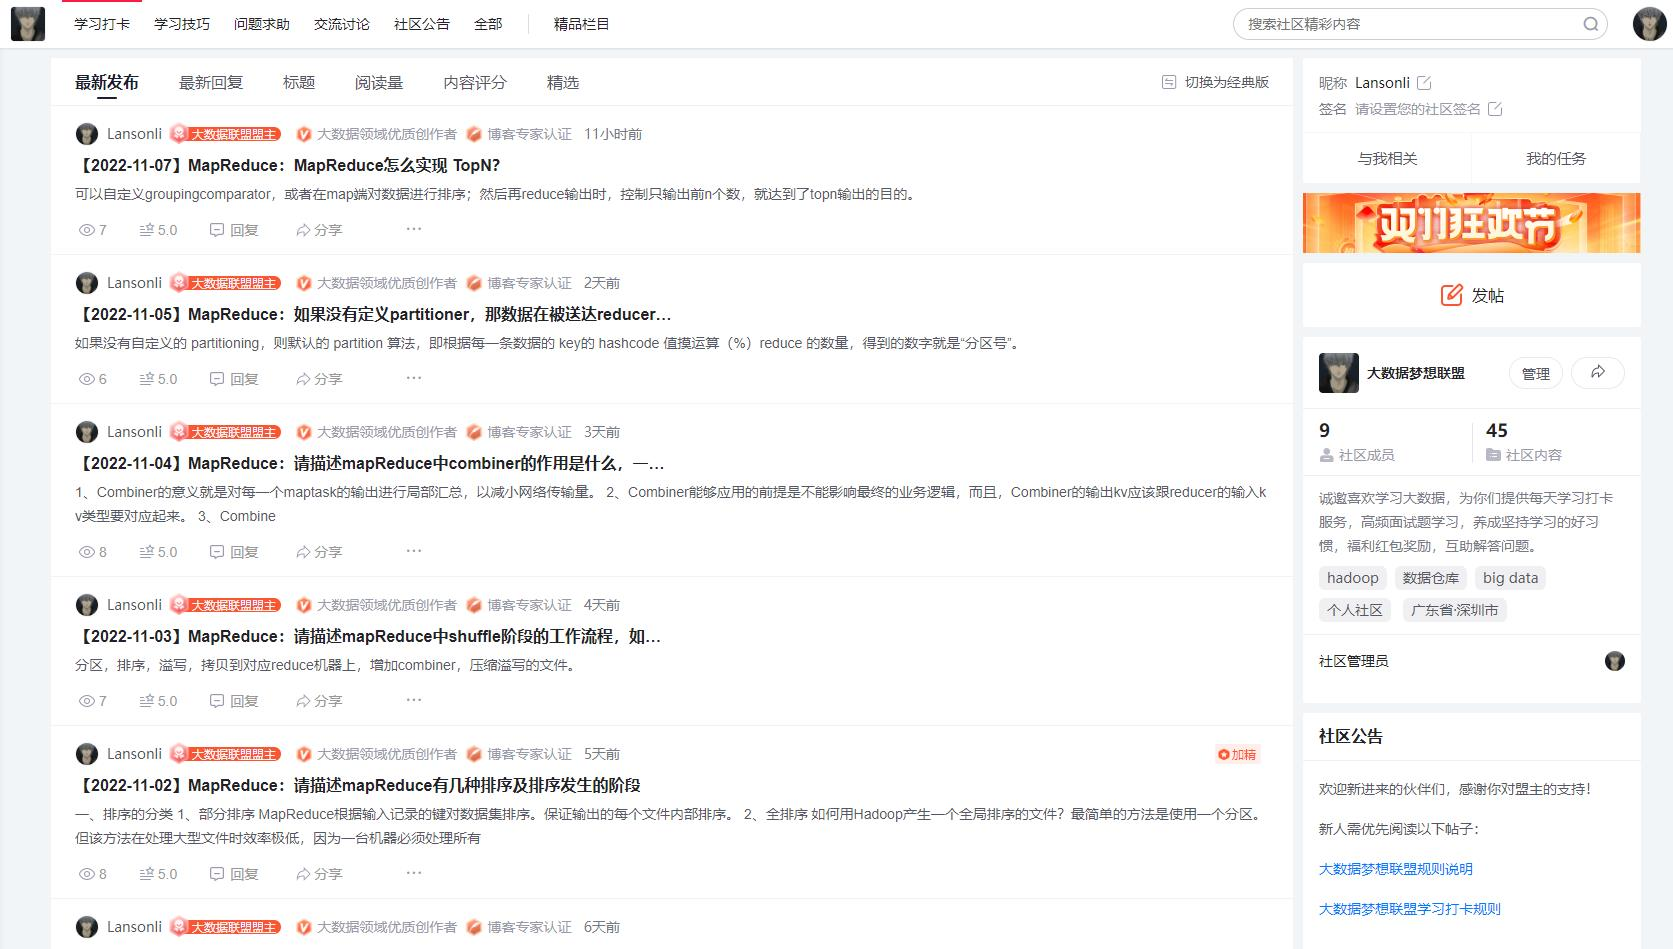Viewport: 1673px width, 949px height.
Task: Click 分享 on the 2022-11-02 sorting post
Action: tap(319, 874)
